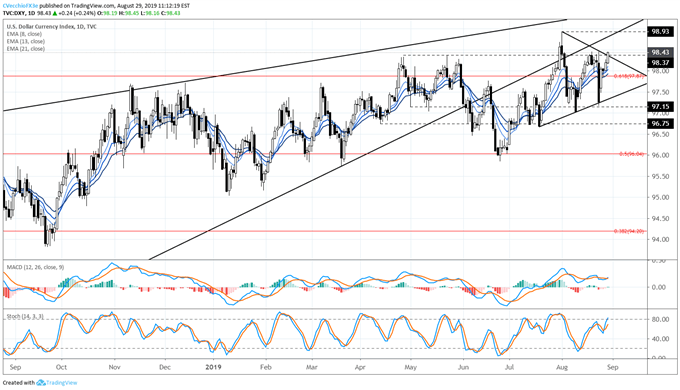Click the C:98.43 close value in header
The width and height of the screenshot is (680, 390).
pos(170,13)
